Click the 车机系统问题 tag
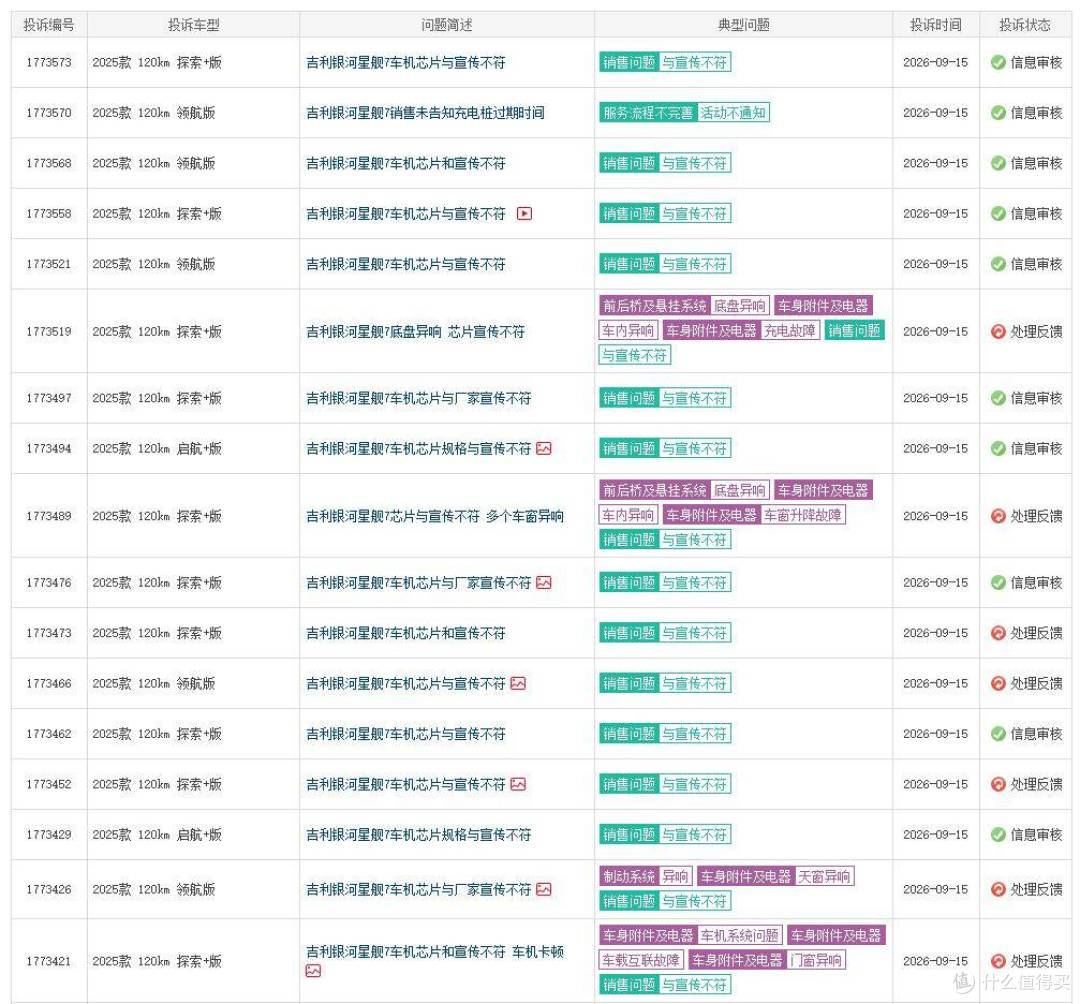The height and width of the screenshot is (1004, 1080). tap(740, 935)
